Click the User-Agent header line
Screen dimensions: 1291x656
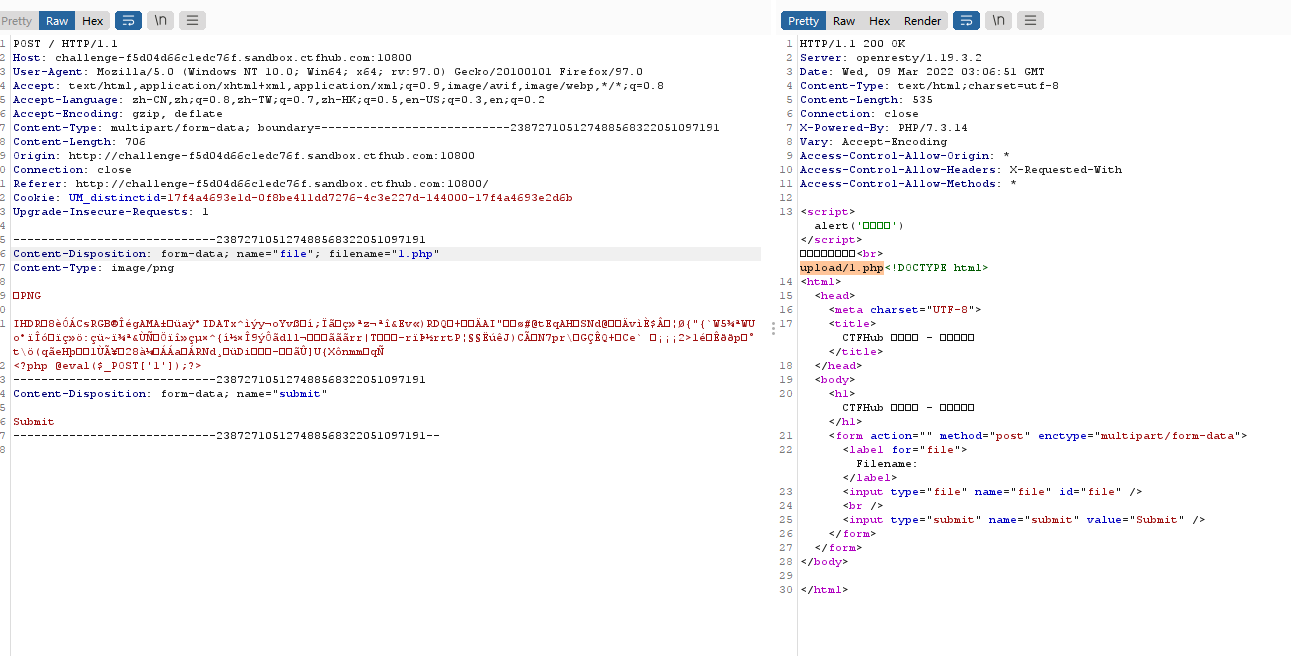[328, 72]
